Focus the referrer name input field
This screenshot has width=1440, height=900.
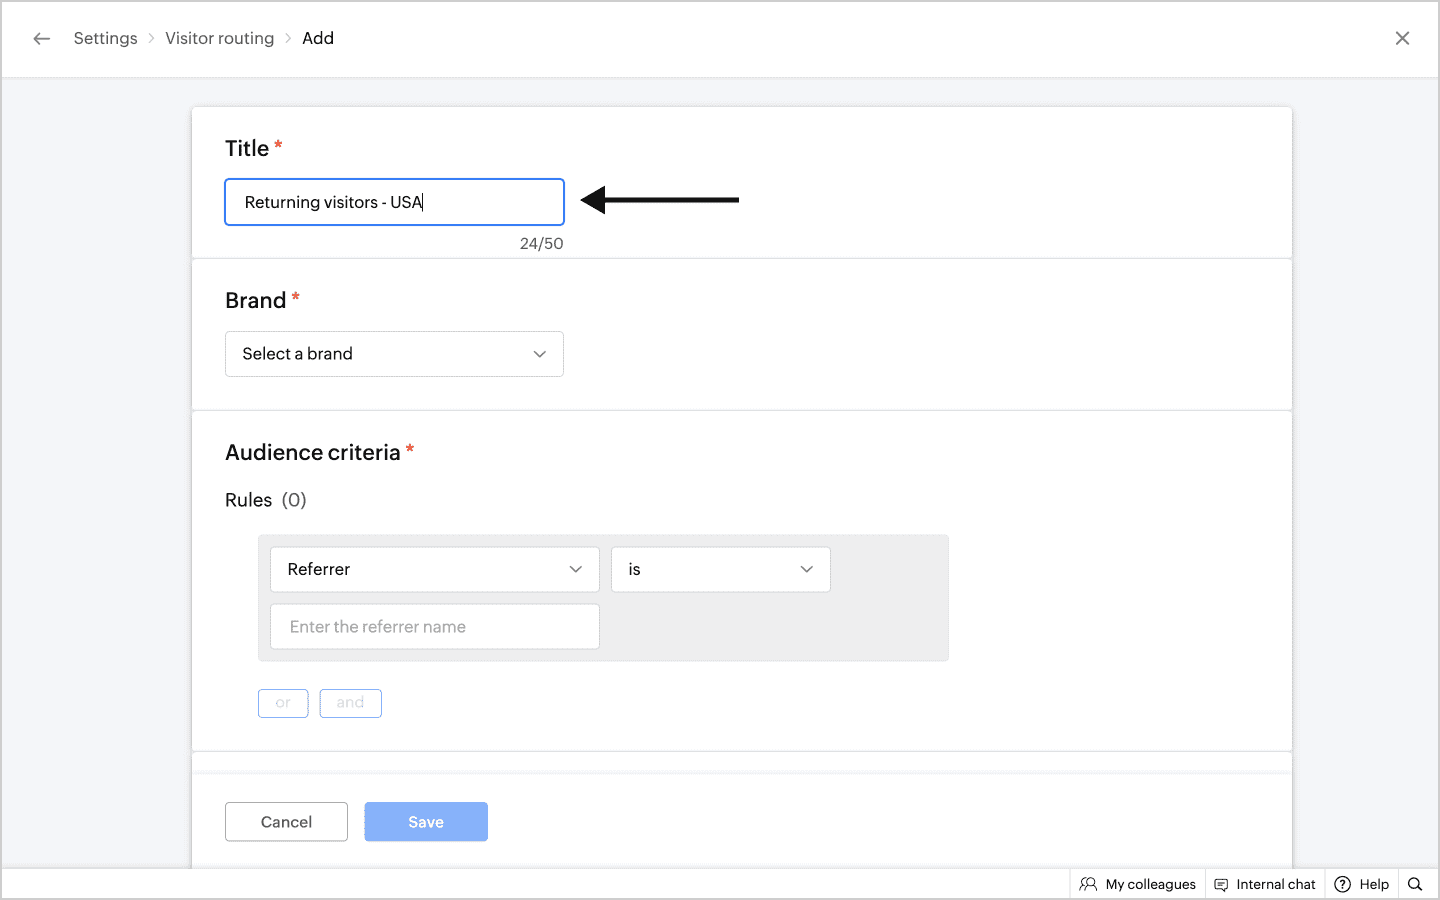point(434,627)
